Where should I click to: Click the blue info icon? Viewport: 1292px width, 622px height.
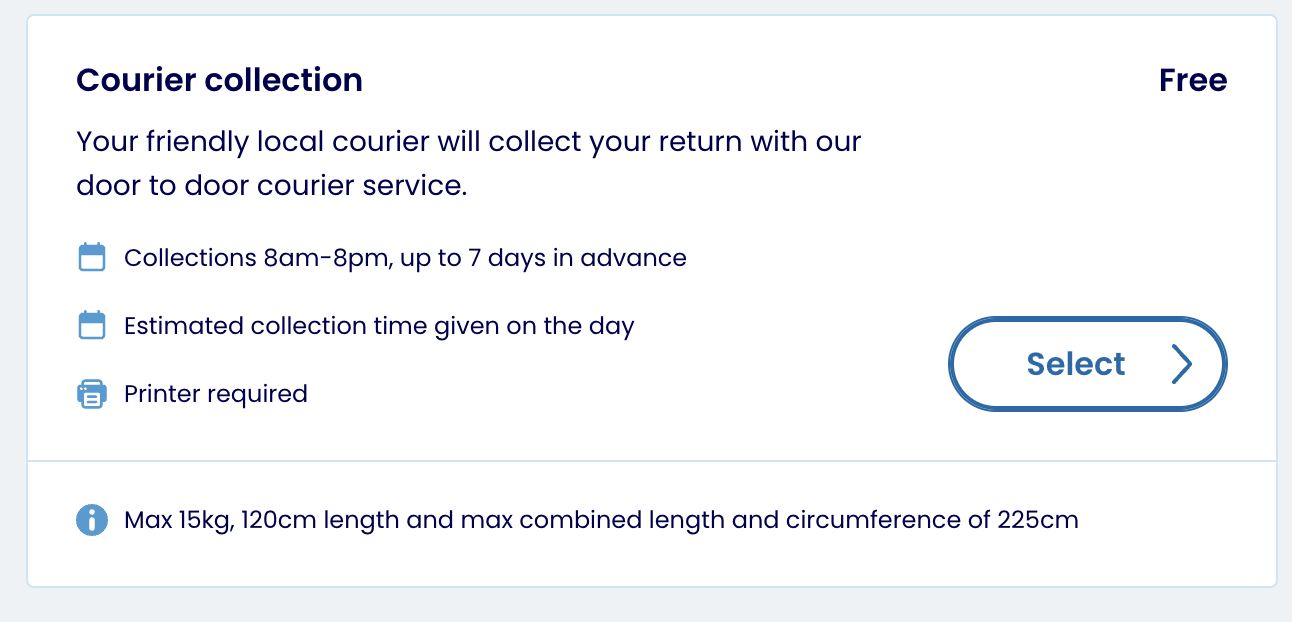tap(92, 520)
